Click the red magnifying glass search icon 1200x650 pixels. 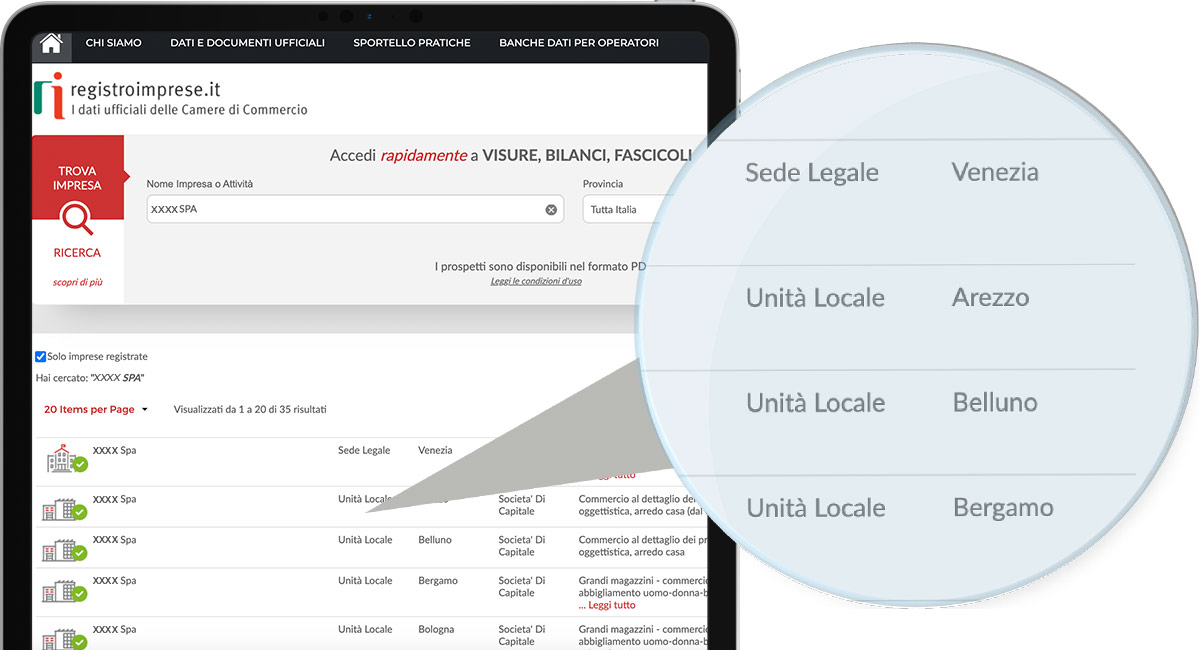pos(77,218)
